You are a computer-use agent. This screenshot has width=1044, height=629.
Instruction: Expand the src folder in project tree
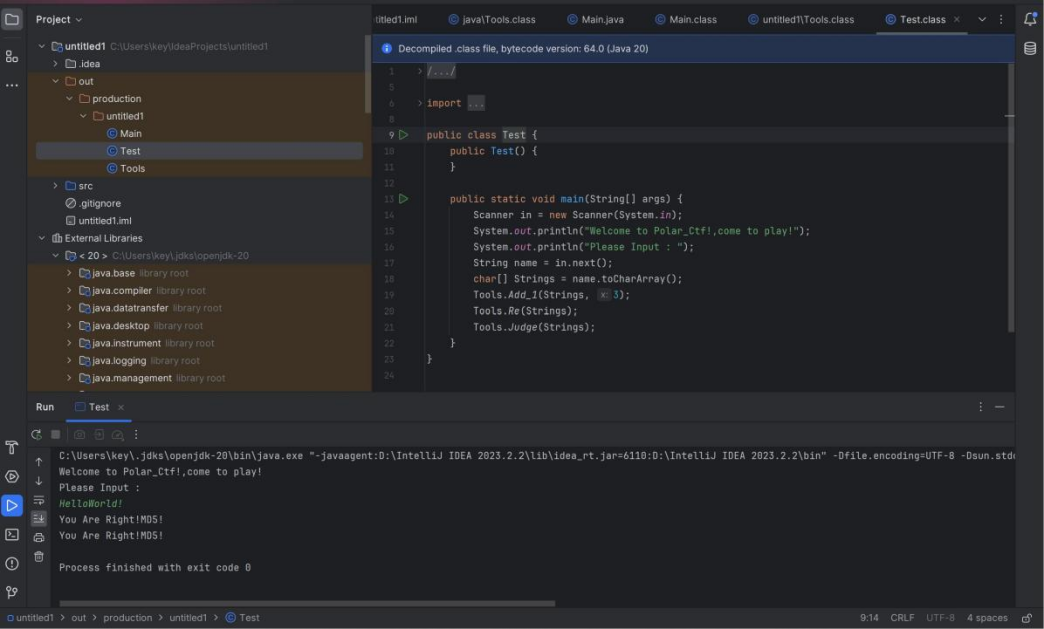[x=56, y=186]
